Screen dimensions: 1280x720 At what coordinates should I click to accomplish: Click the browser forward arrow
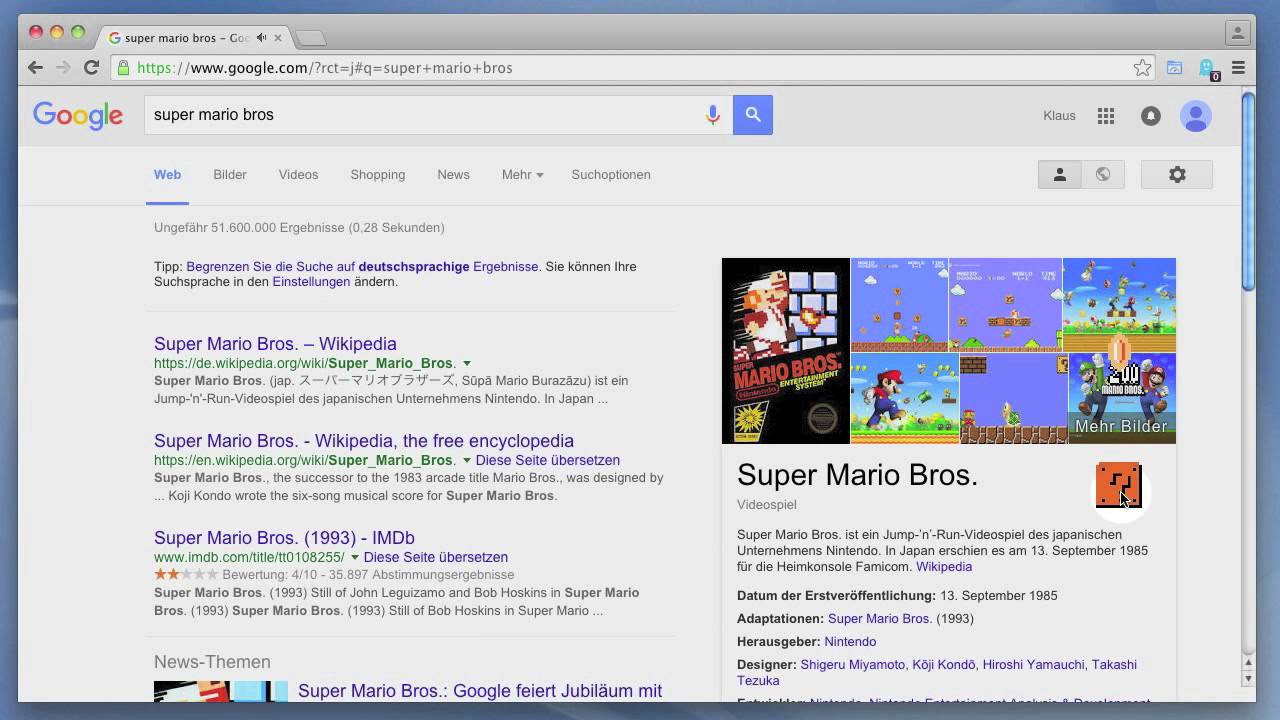click(x=63, y=68)
